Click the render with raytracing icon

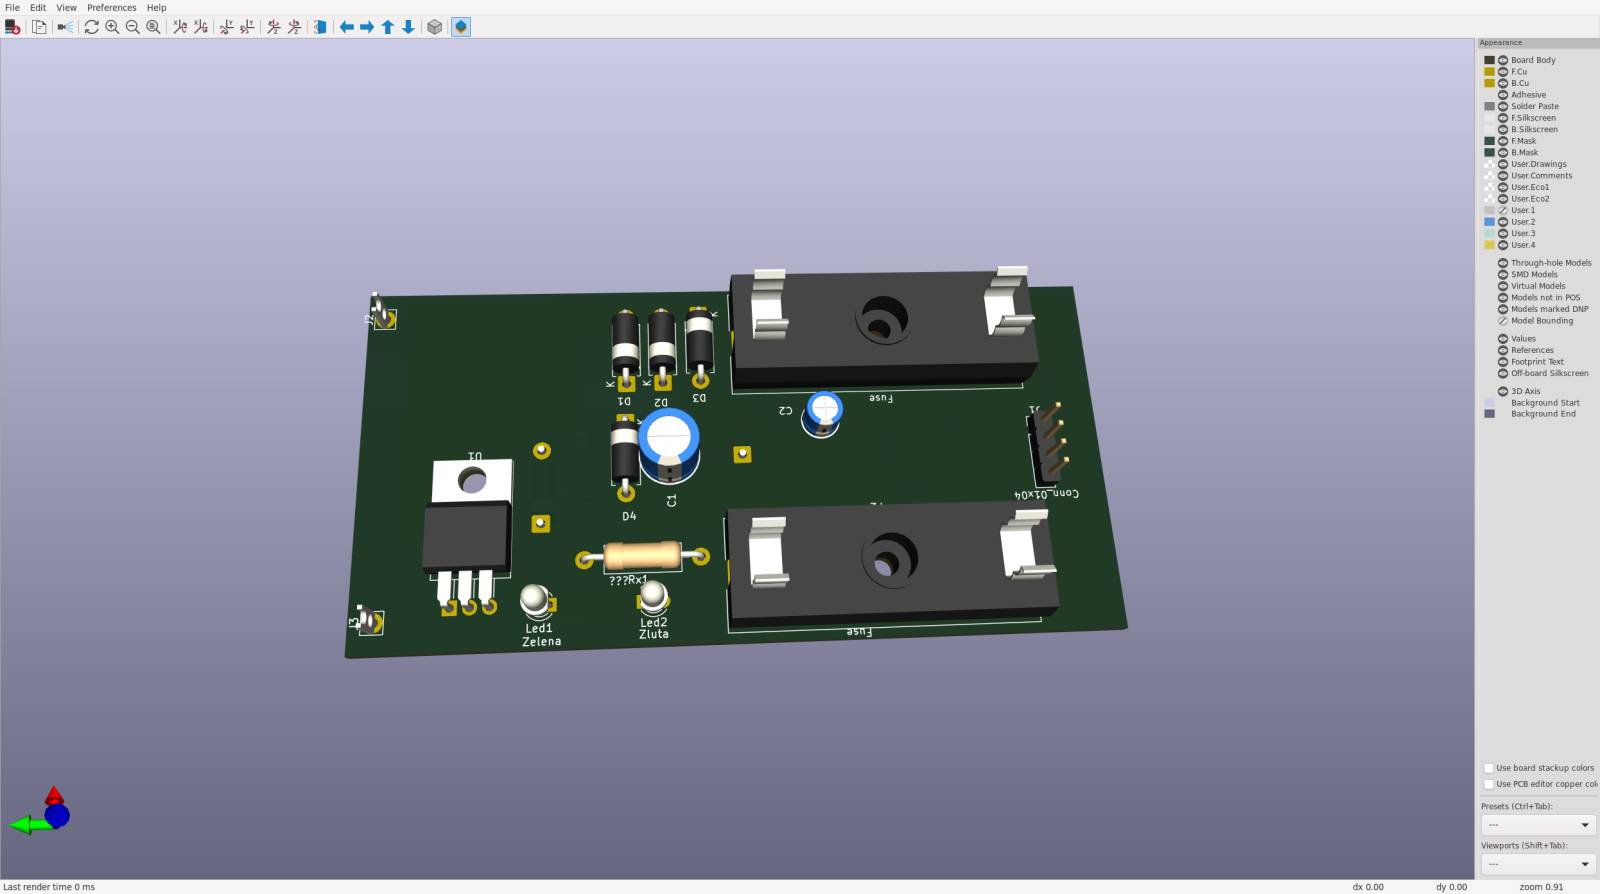(x=65, y=27)
